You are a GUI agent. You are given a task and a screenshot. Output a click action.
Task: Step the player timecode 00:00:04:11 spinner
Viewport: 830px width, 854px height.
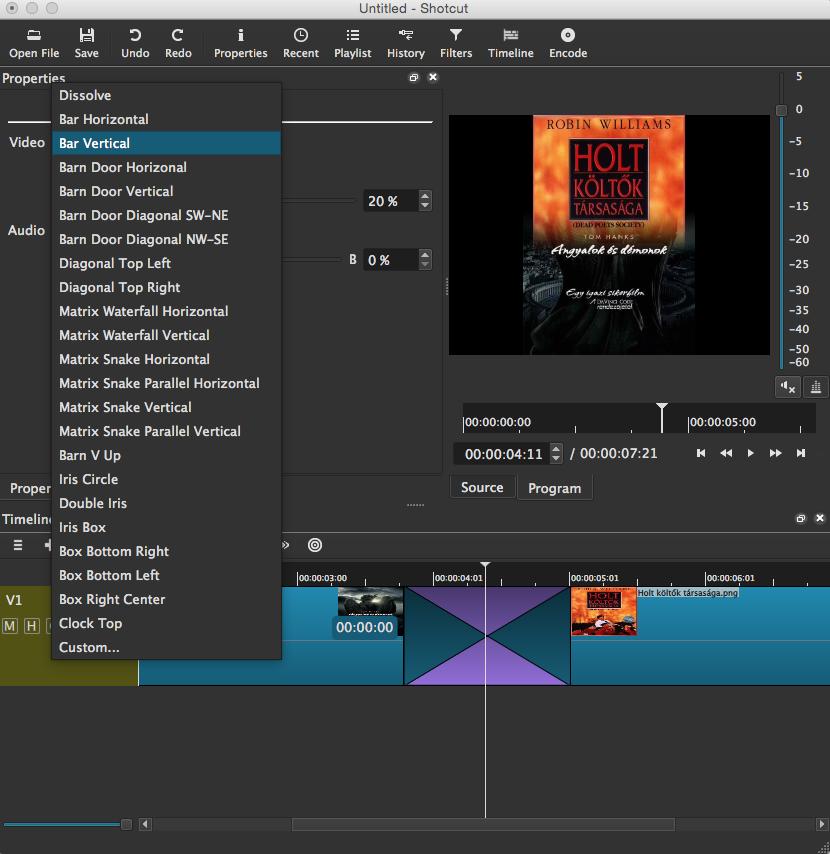[556, 453]
